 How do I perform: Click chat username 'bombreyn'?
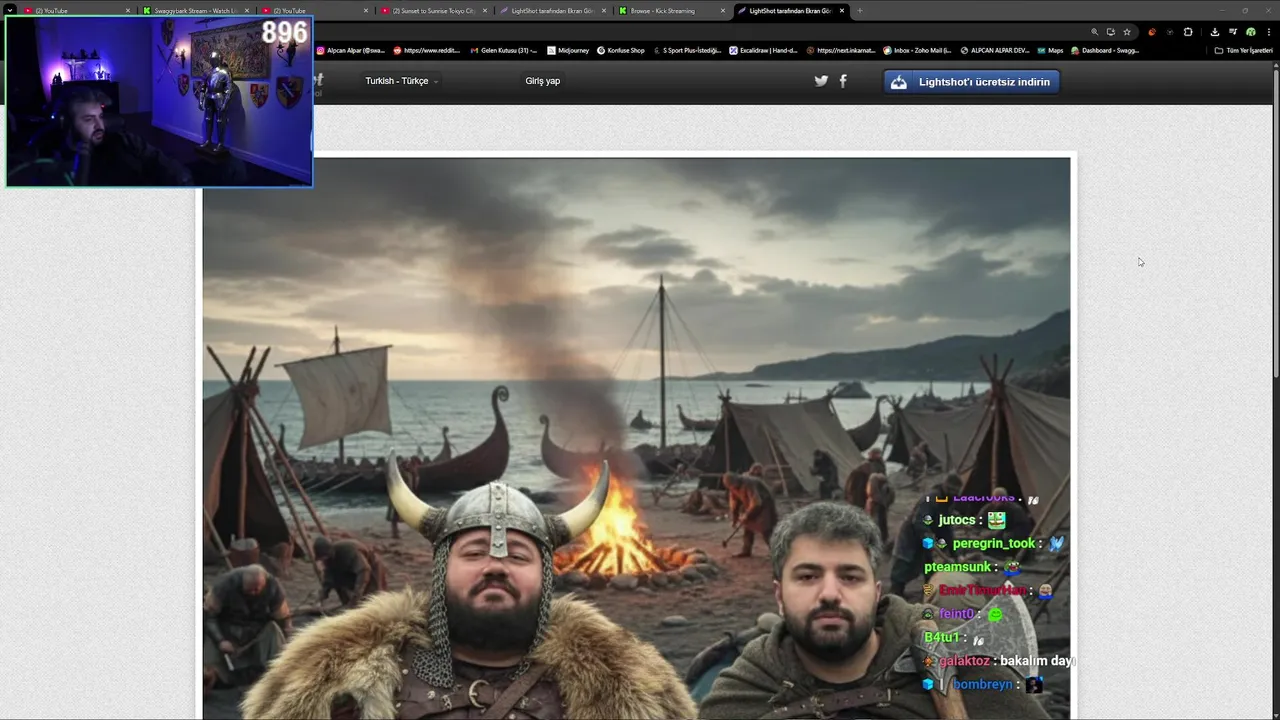982,684
